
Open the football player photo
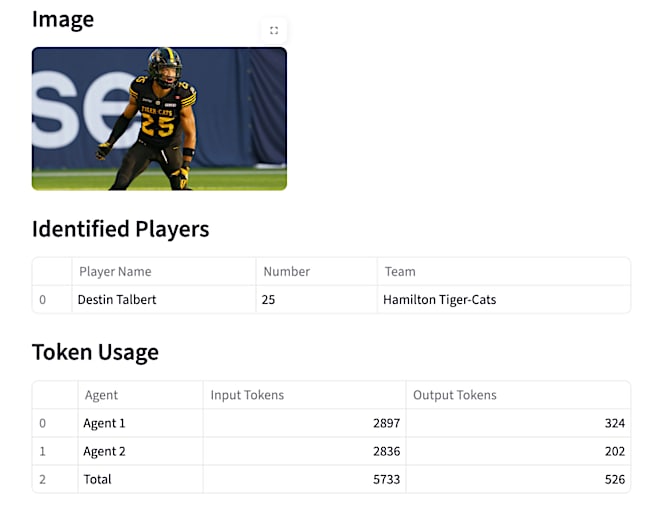click(159, 118)
